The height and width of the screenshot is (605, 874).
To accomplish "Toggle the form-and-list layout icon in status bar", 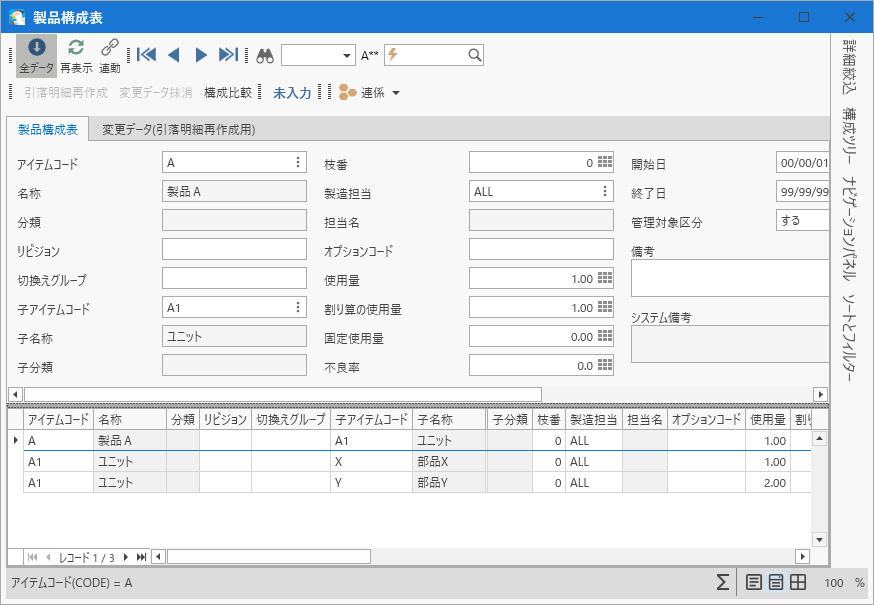I will coord(776,582).
